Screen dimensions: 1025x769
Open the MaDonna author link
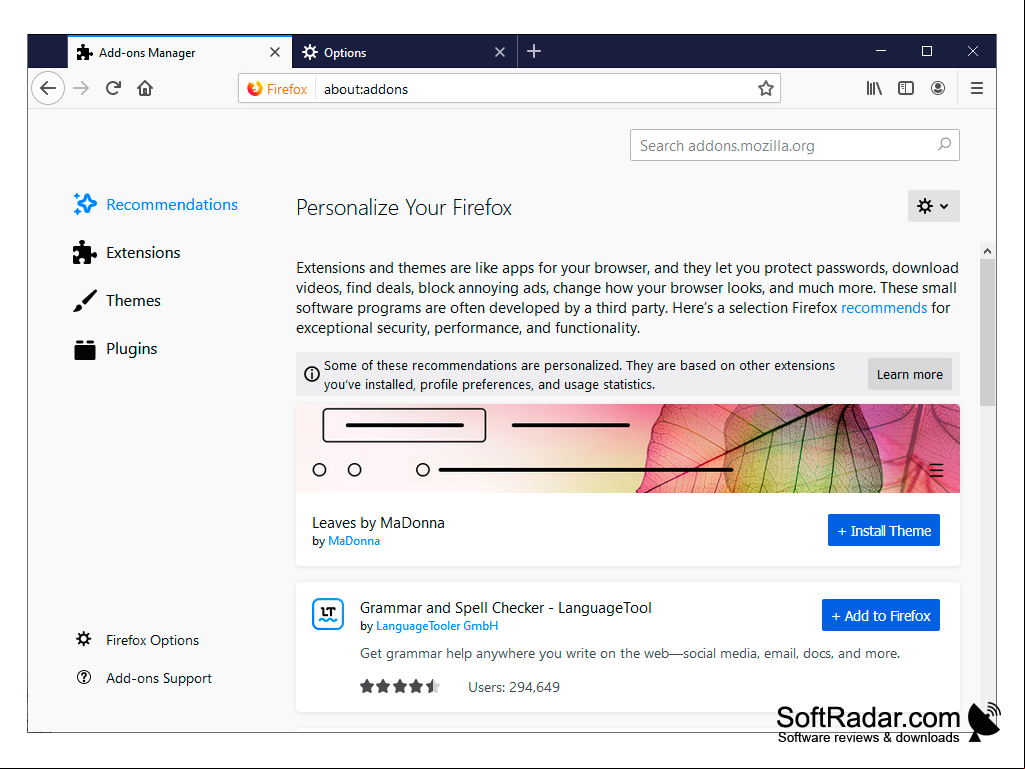(354, 541)
